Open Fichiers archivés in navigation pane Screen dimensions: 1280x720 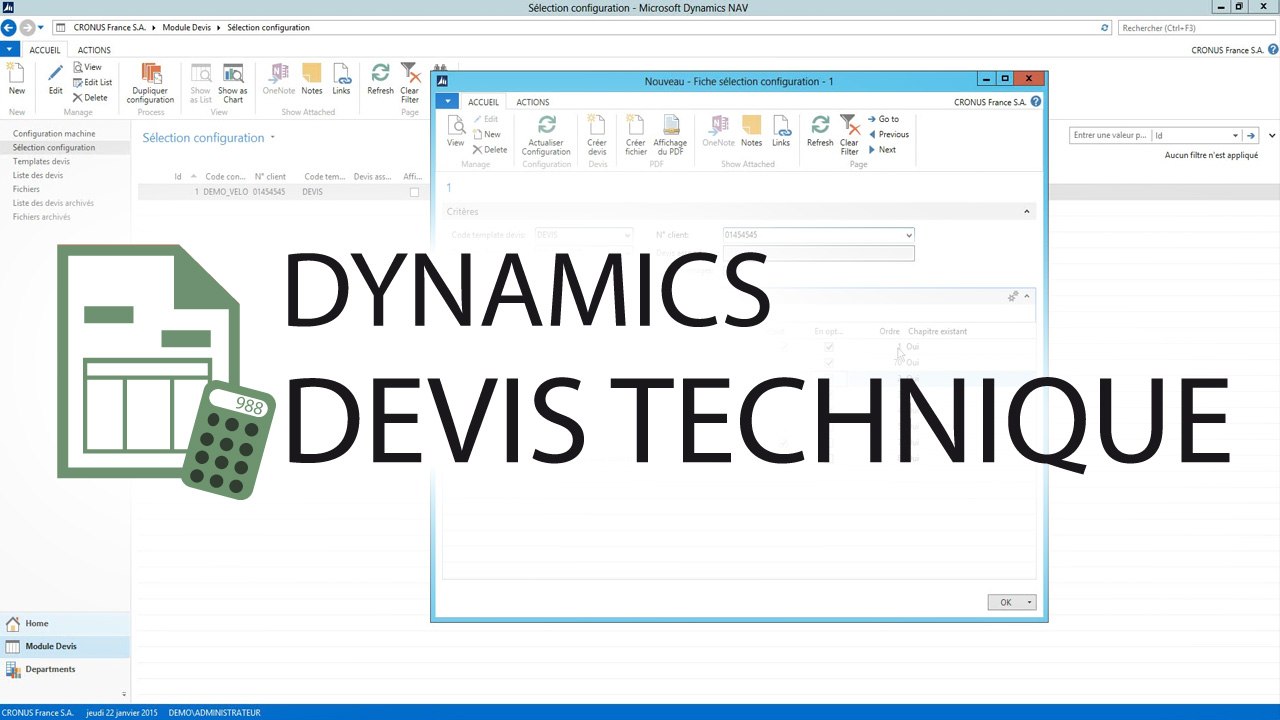pos(41,217)
